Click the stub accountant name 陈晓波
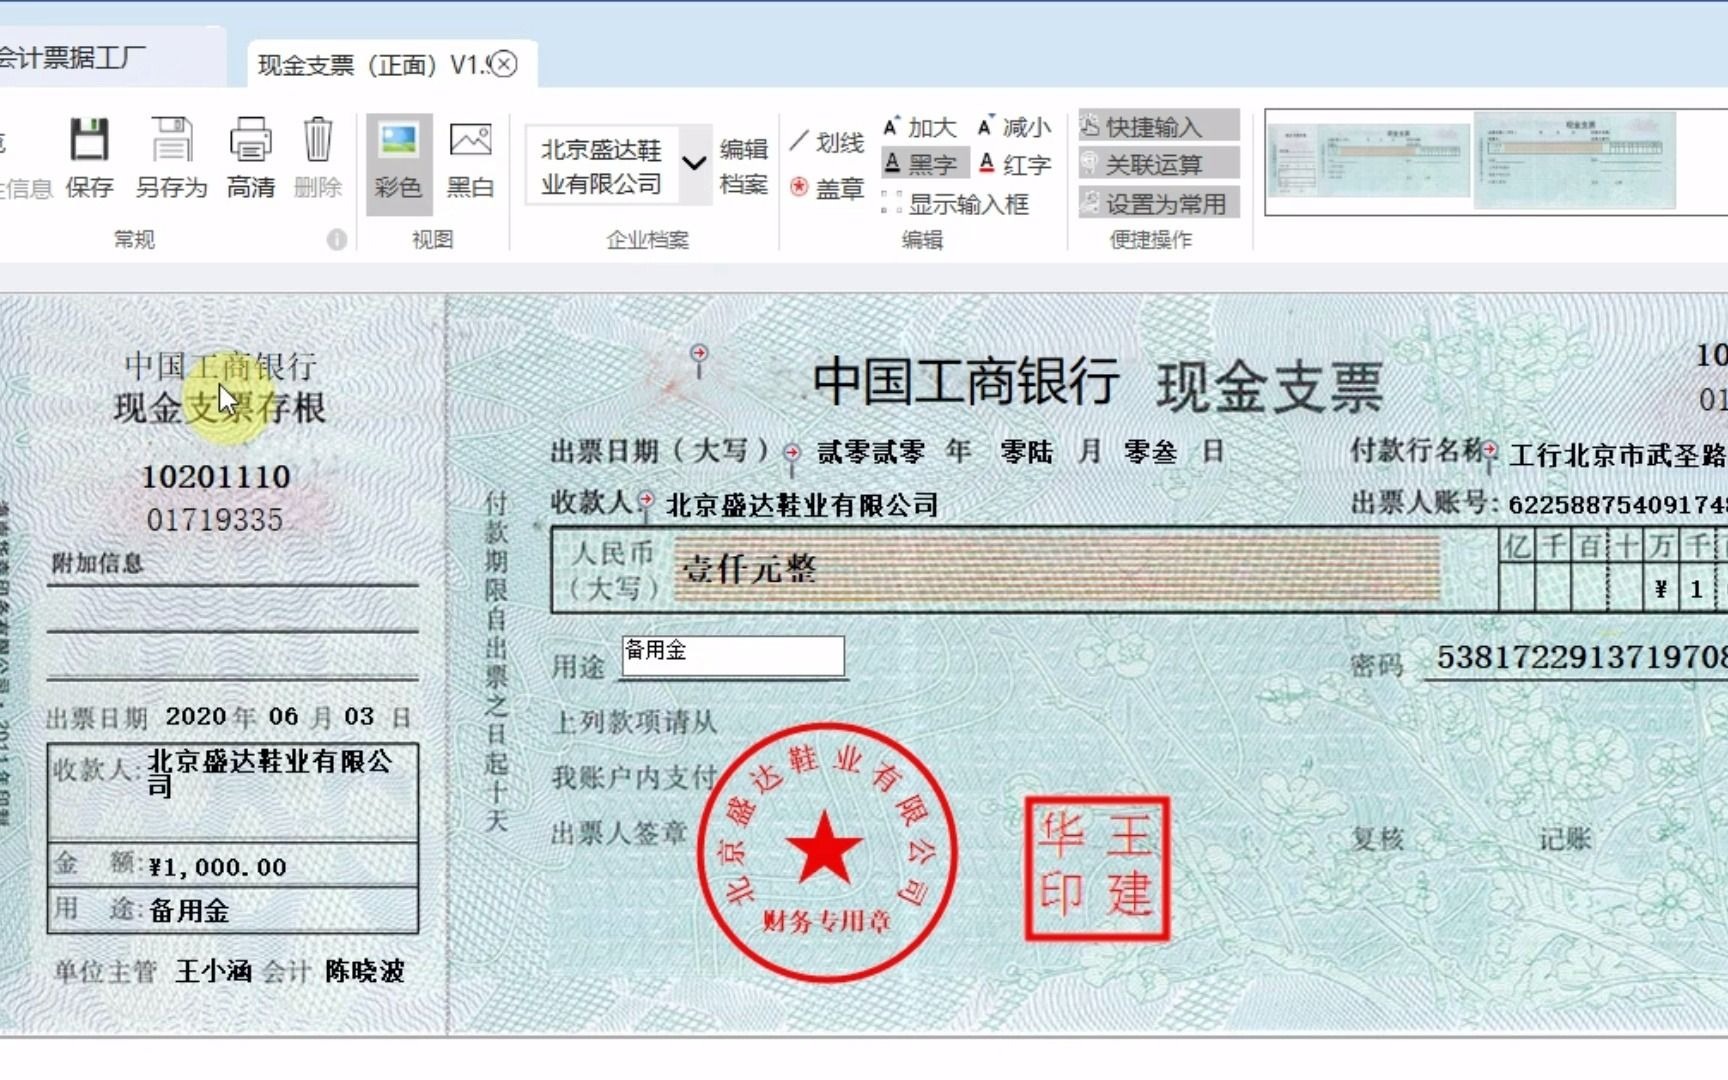The image size is (1728, 1080). pos(365,971)
